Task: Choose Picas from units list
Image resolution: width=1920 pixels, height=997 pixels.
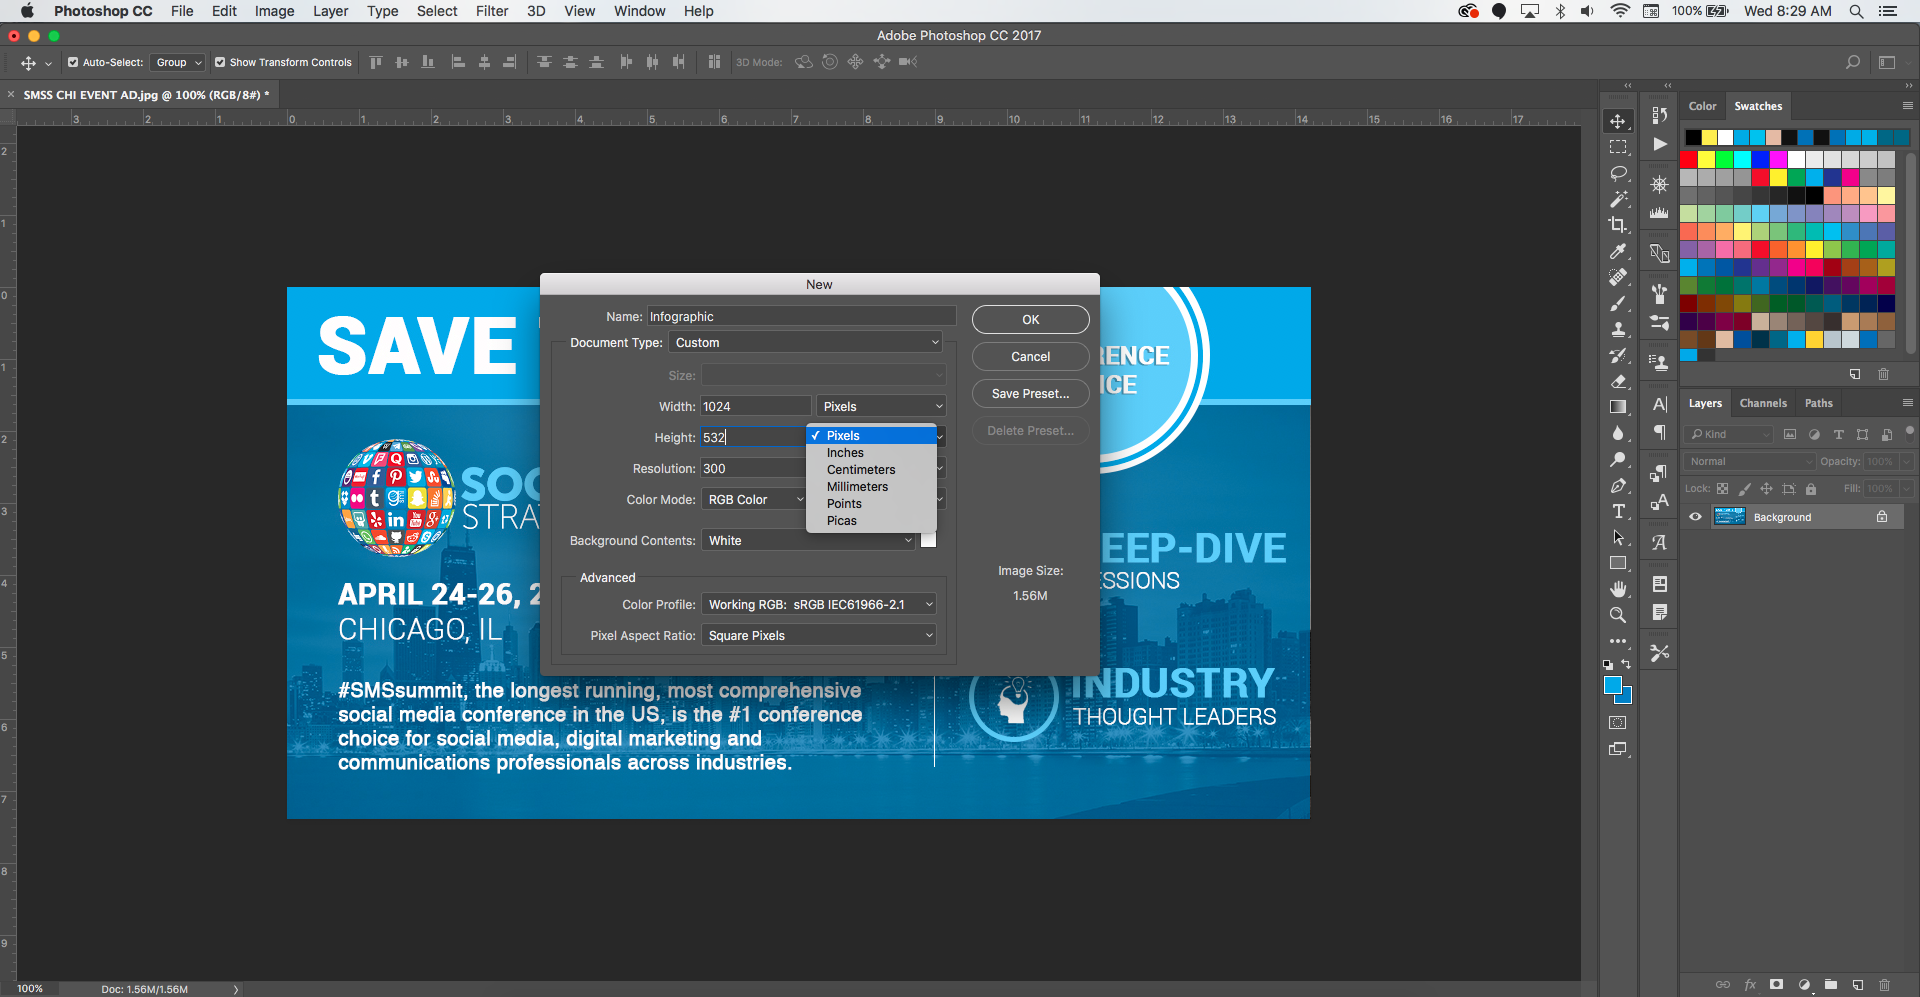Action: pyautogui.click(x=871, y=521)
